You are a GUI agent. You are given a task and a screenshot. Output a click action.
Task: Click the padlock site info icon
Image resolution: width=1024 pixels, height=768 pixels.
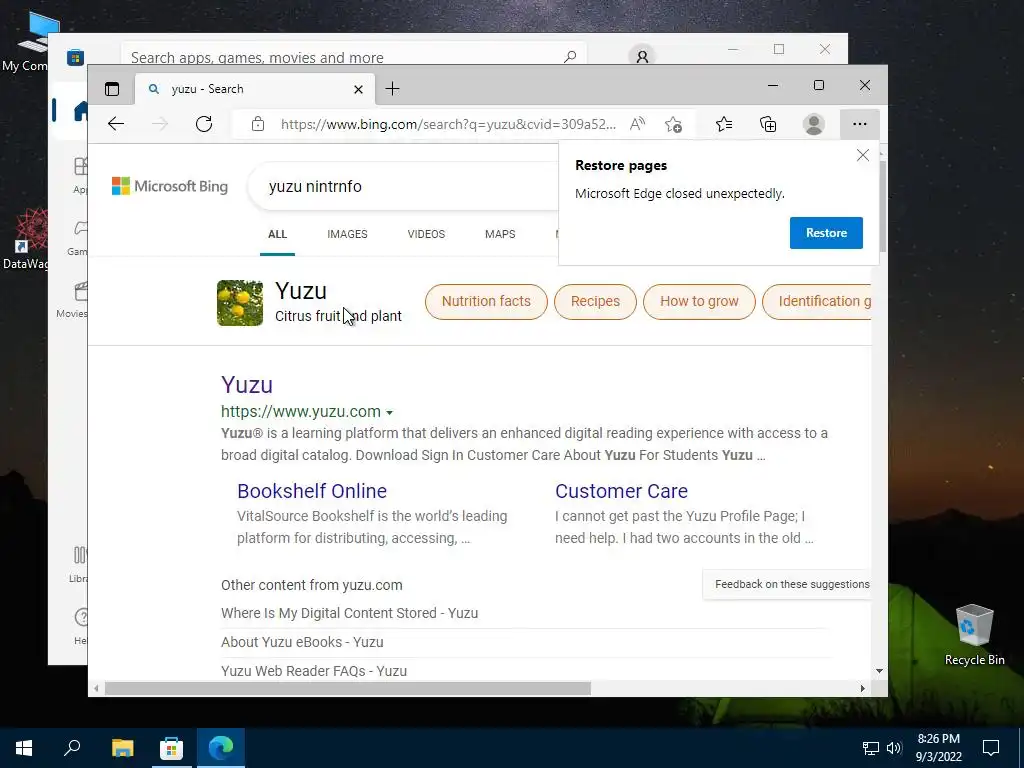[x=258, y=124]
